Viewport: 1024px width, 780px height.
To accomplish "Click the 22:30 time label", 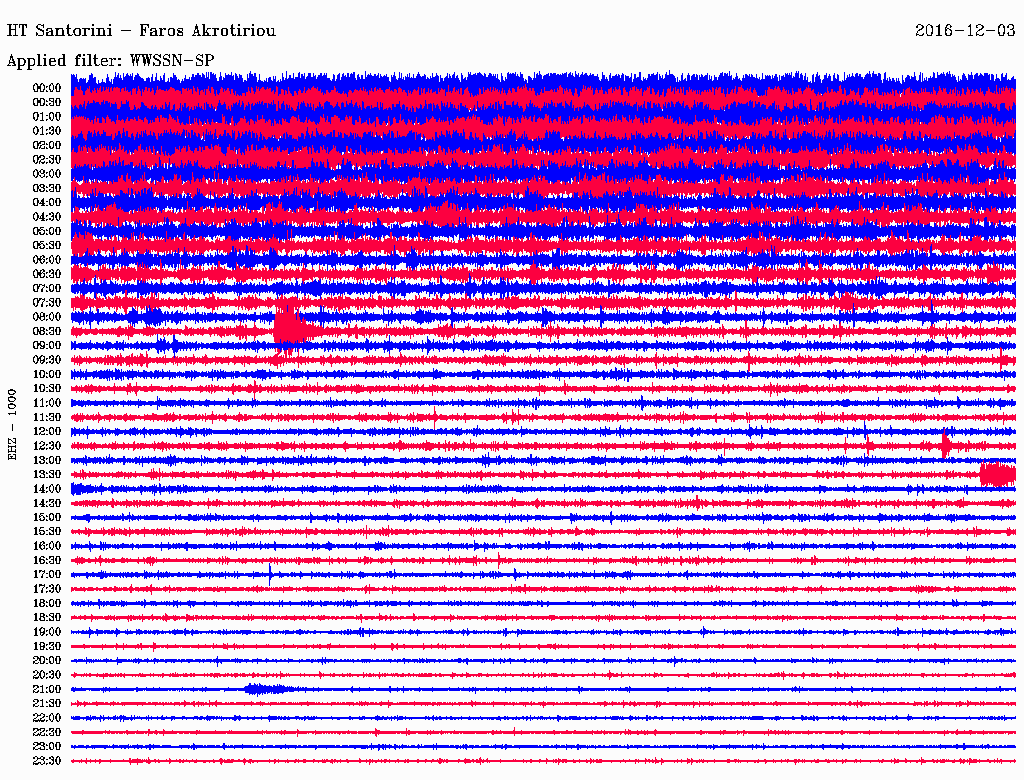I will click(47, 732).
